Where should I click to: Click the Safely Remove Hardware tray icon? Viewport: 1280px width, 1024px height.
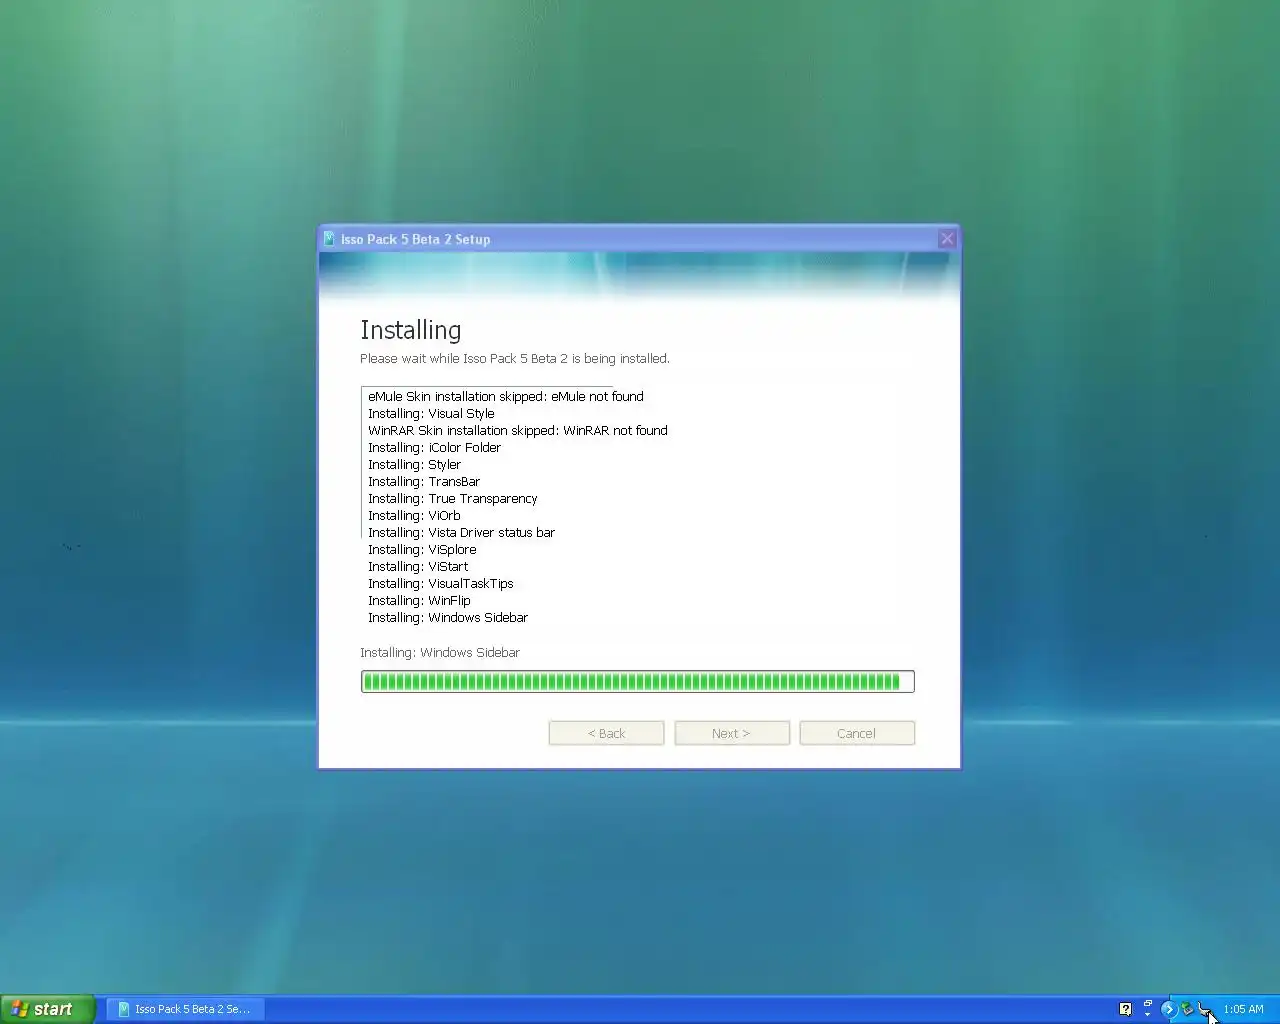point(1187,1009)
